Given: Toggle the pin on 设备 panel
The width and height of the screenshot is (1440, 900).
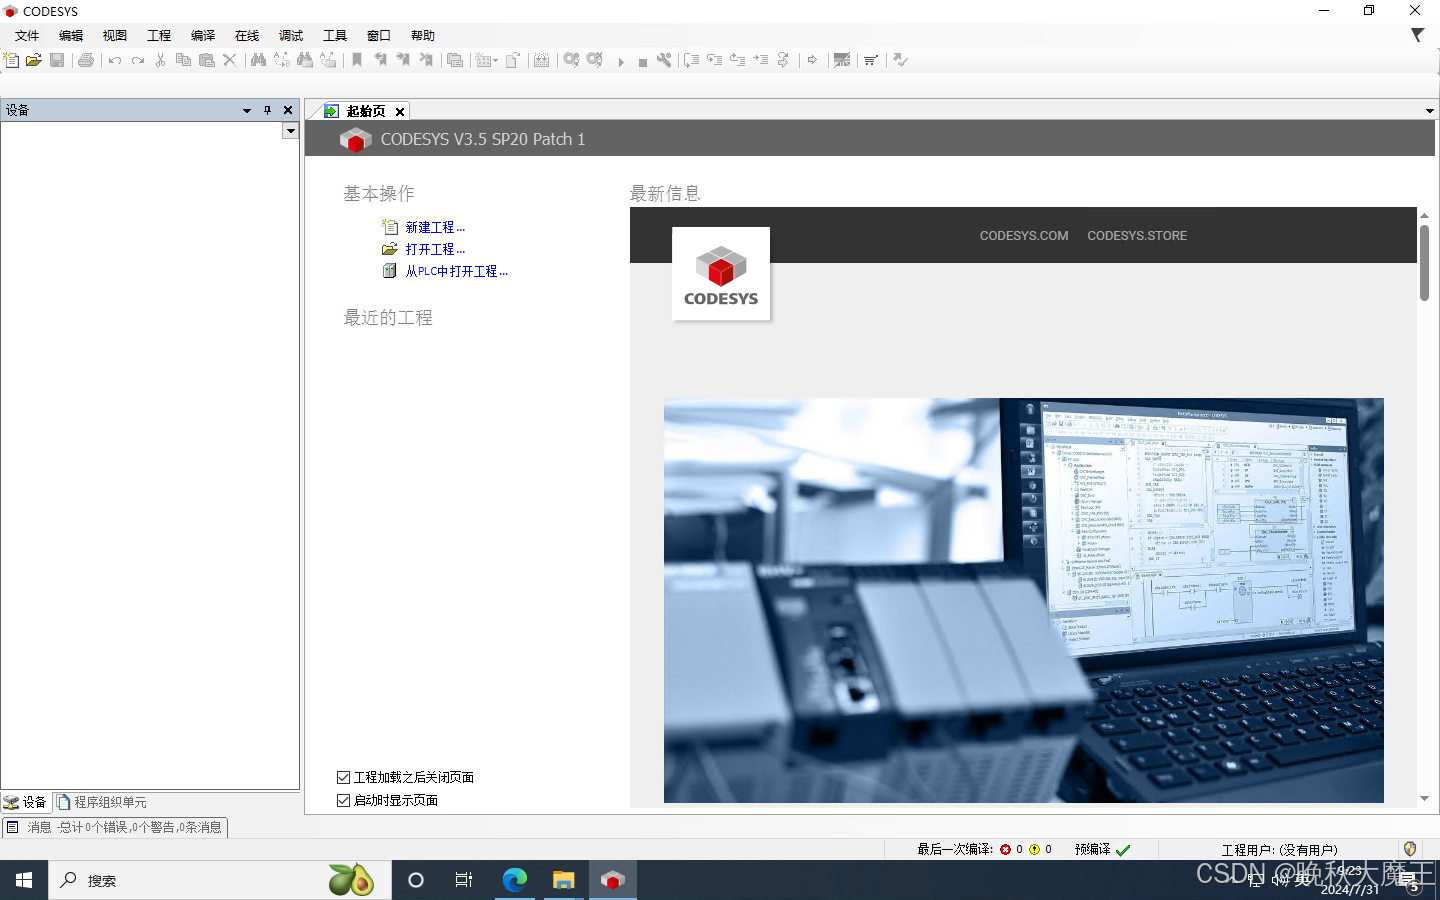Looking at the screenshot, I should (x=267, y=110).
